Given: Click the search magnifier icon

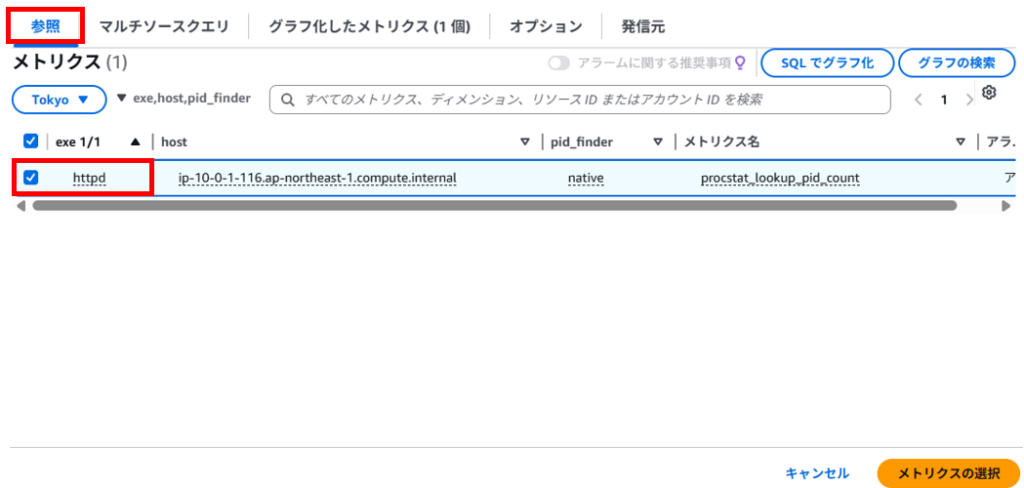Looking at the screenshot, I should click(x=287, y=100).
